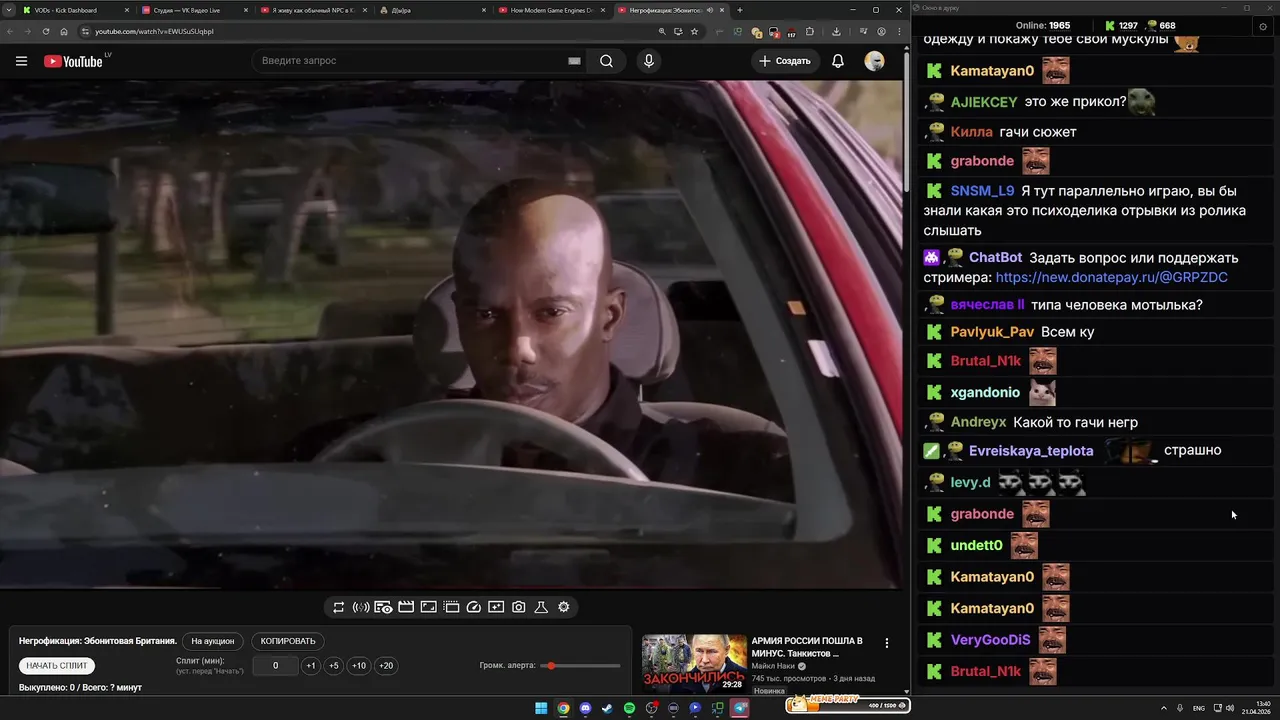Take a screenshot with the camera icon
This screenshot has height=720, width=1280.
coord(519,607)
